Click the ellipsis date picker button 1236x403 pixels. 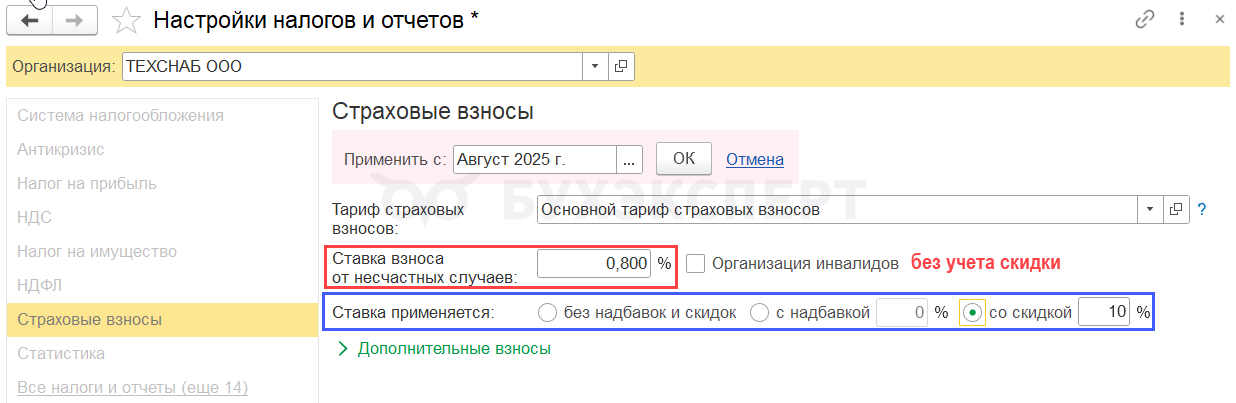coord(629,159)
